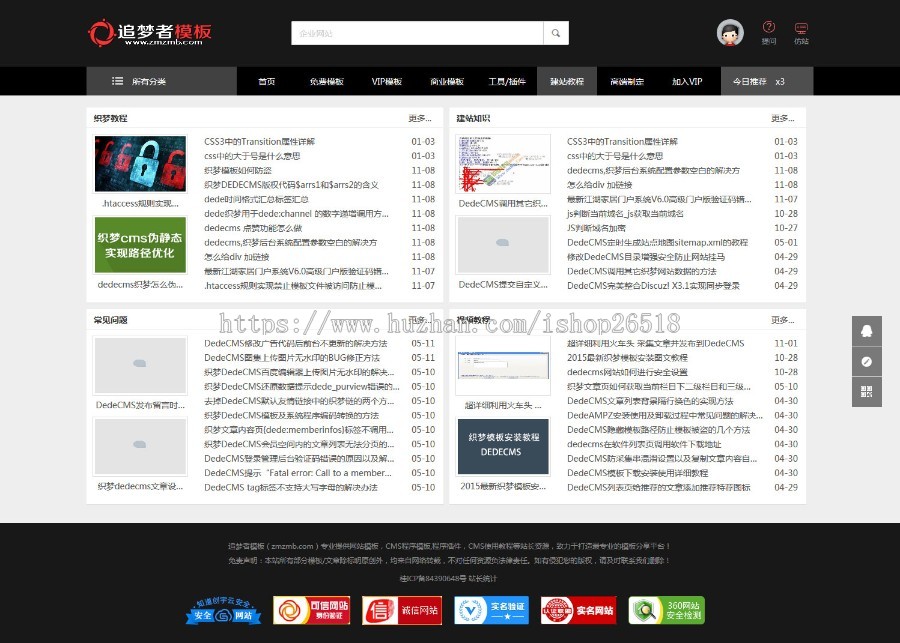Viewport: 900px width, 643px height.
Task: Open 织梦DEDECMS版权代码$arrs1和$arrs2的含义 article
Action: (291, 185)
